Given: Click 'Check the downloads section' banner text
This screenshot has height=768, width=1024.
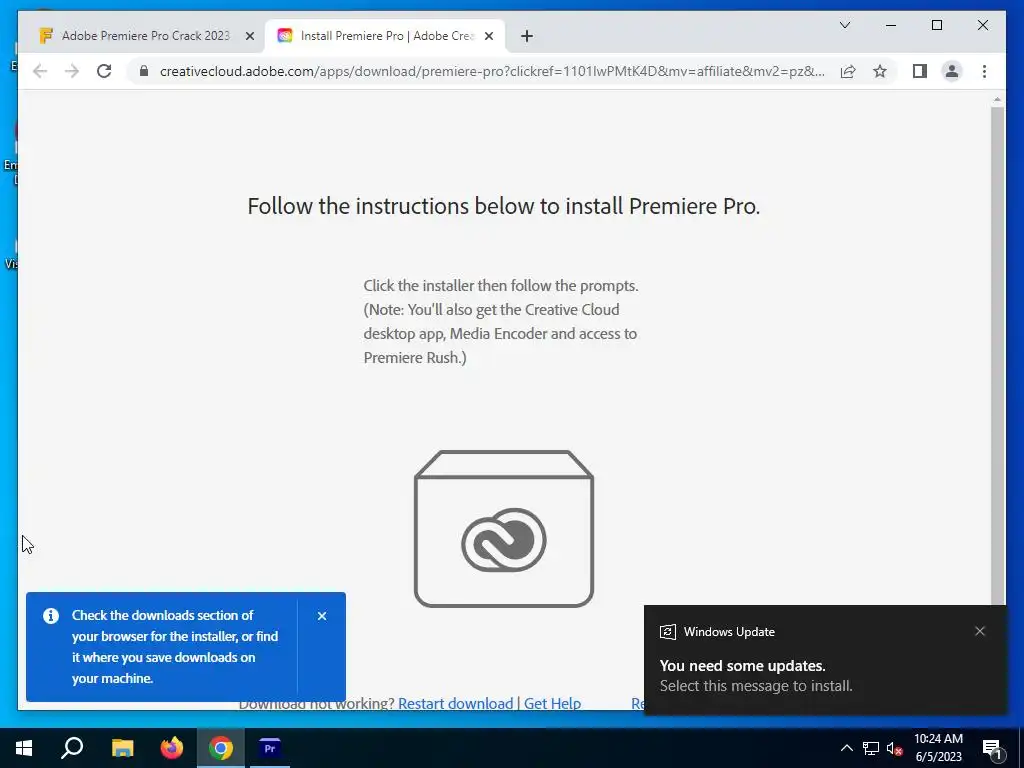Looking at the screenshot, I should coord(175,647).
